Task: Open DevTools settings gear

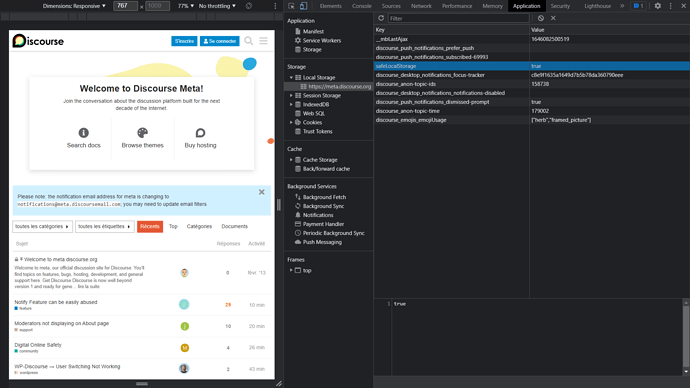Action: coord(657,6)
